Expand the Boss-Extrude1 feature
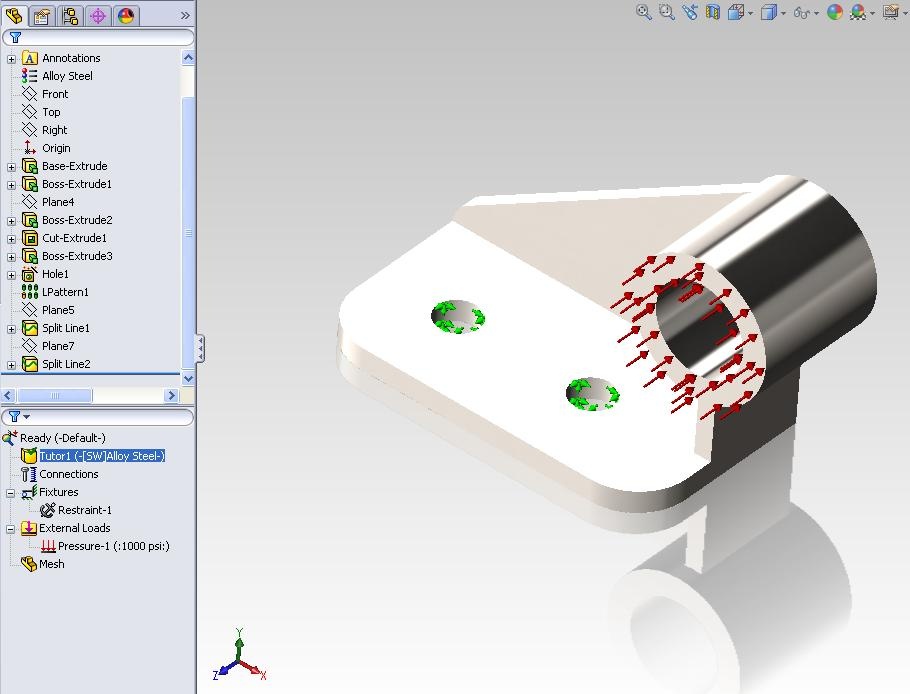This screenshot has height=694, width=910. [x=11, y=185]
